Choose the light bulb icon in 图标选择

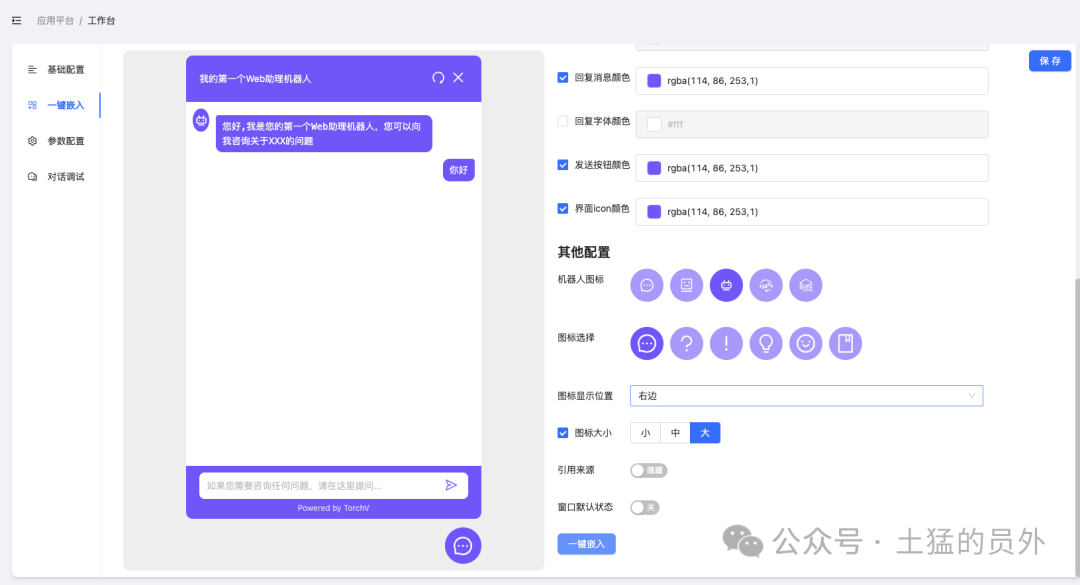point(766,343)
